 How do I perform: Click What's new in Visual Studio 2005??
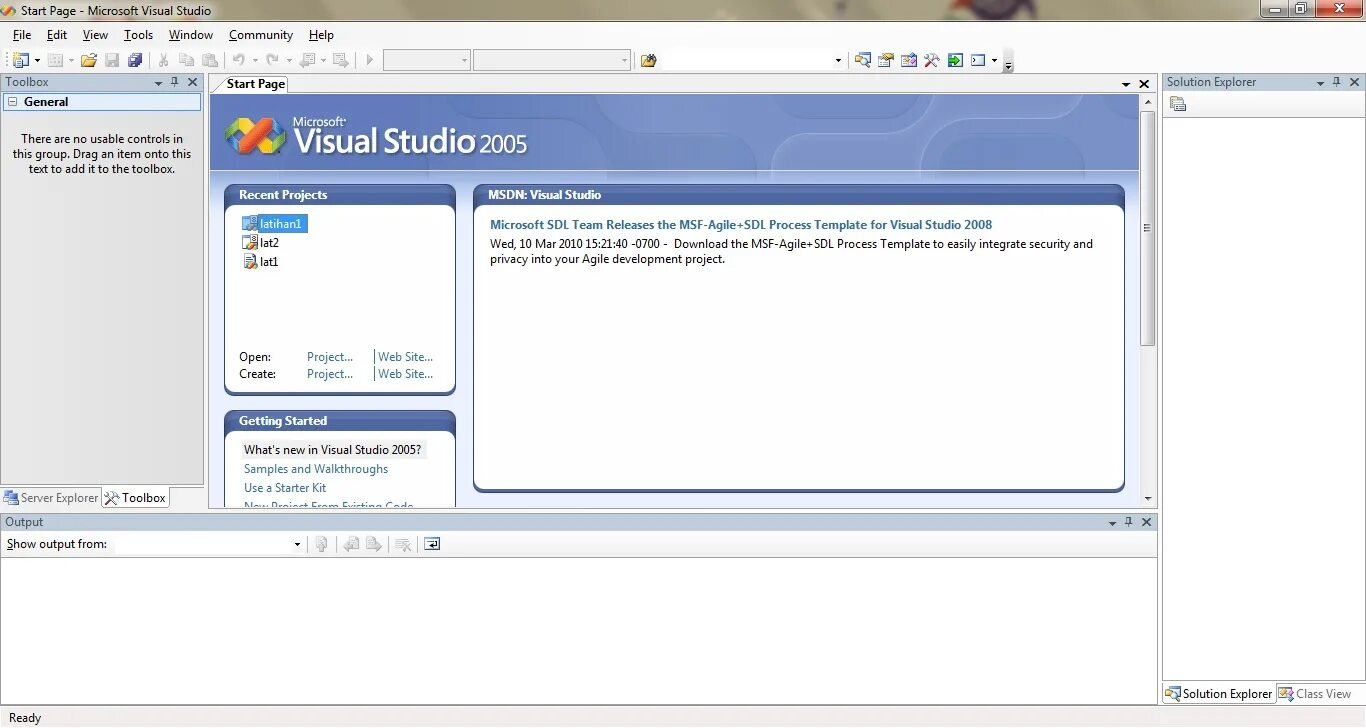click(x=333, y=450)
